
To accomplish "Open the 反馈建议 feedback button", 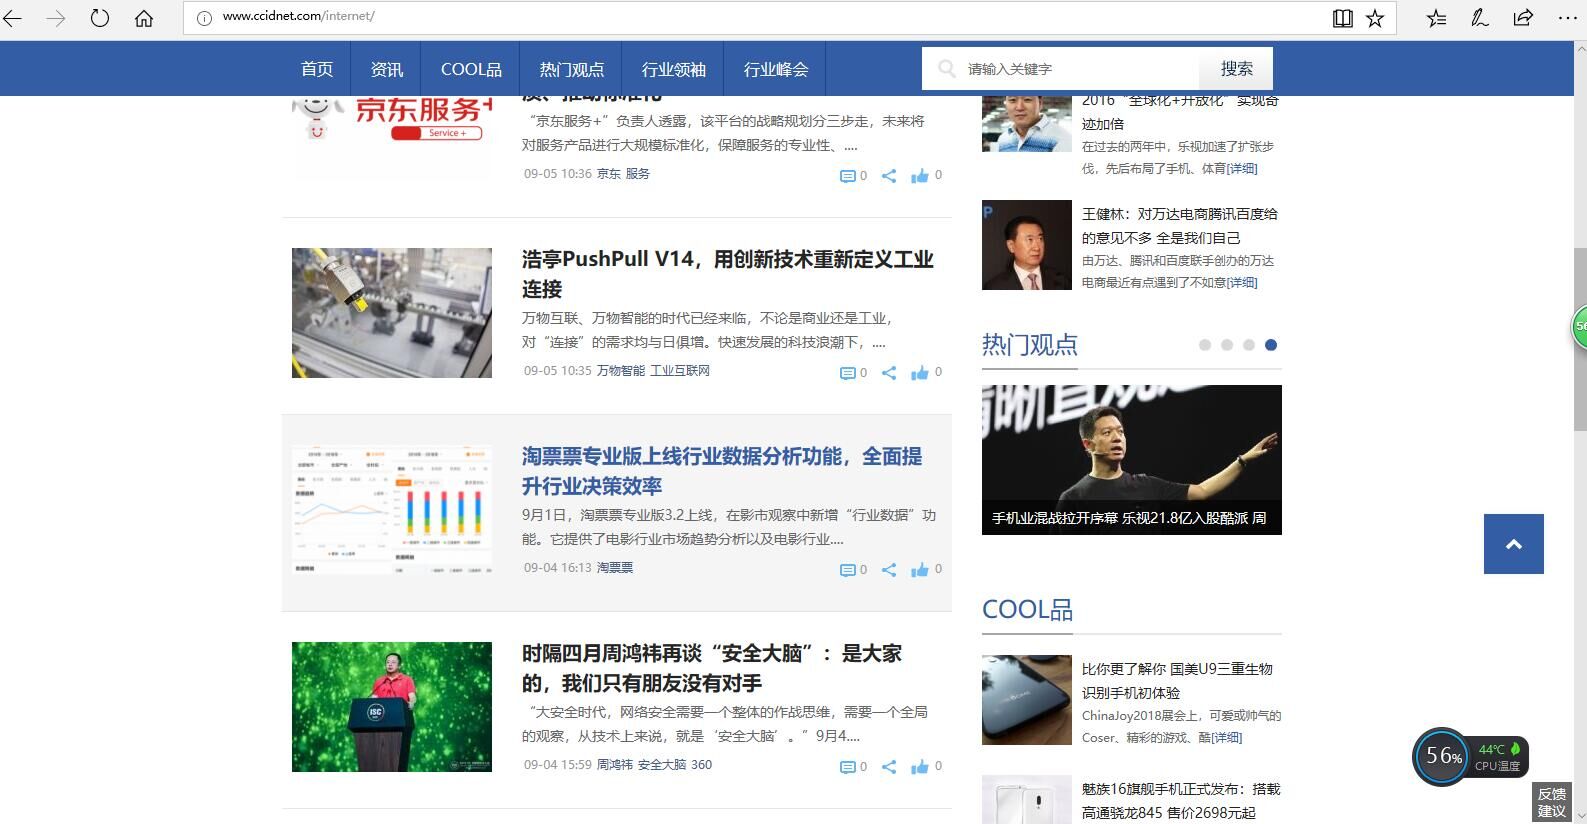I will click(x=1551, y=802).
